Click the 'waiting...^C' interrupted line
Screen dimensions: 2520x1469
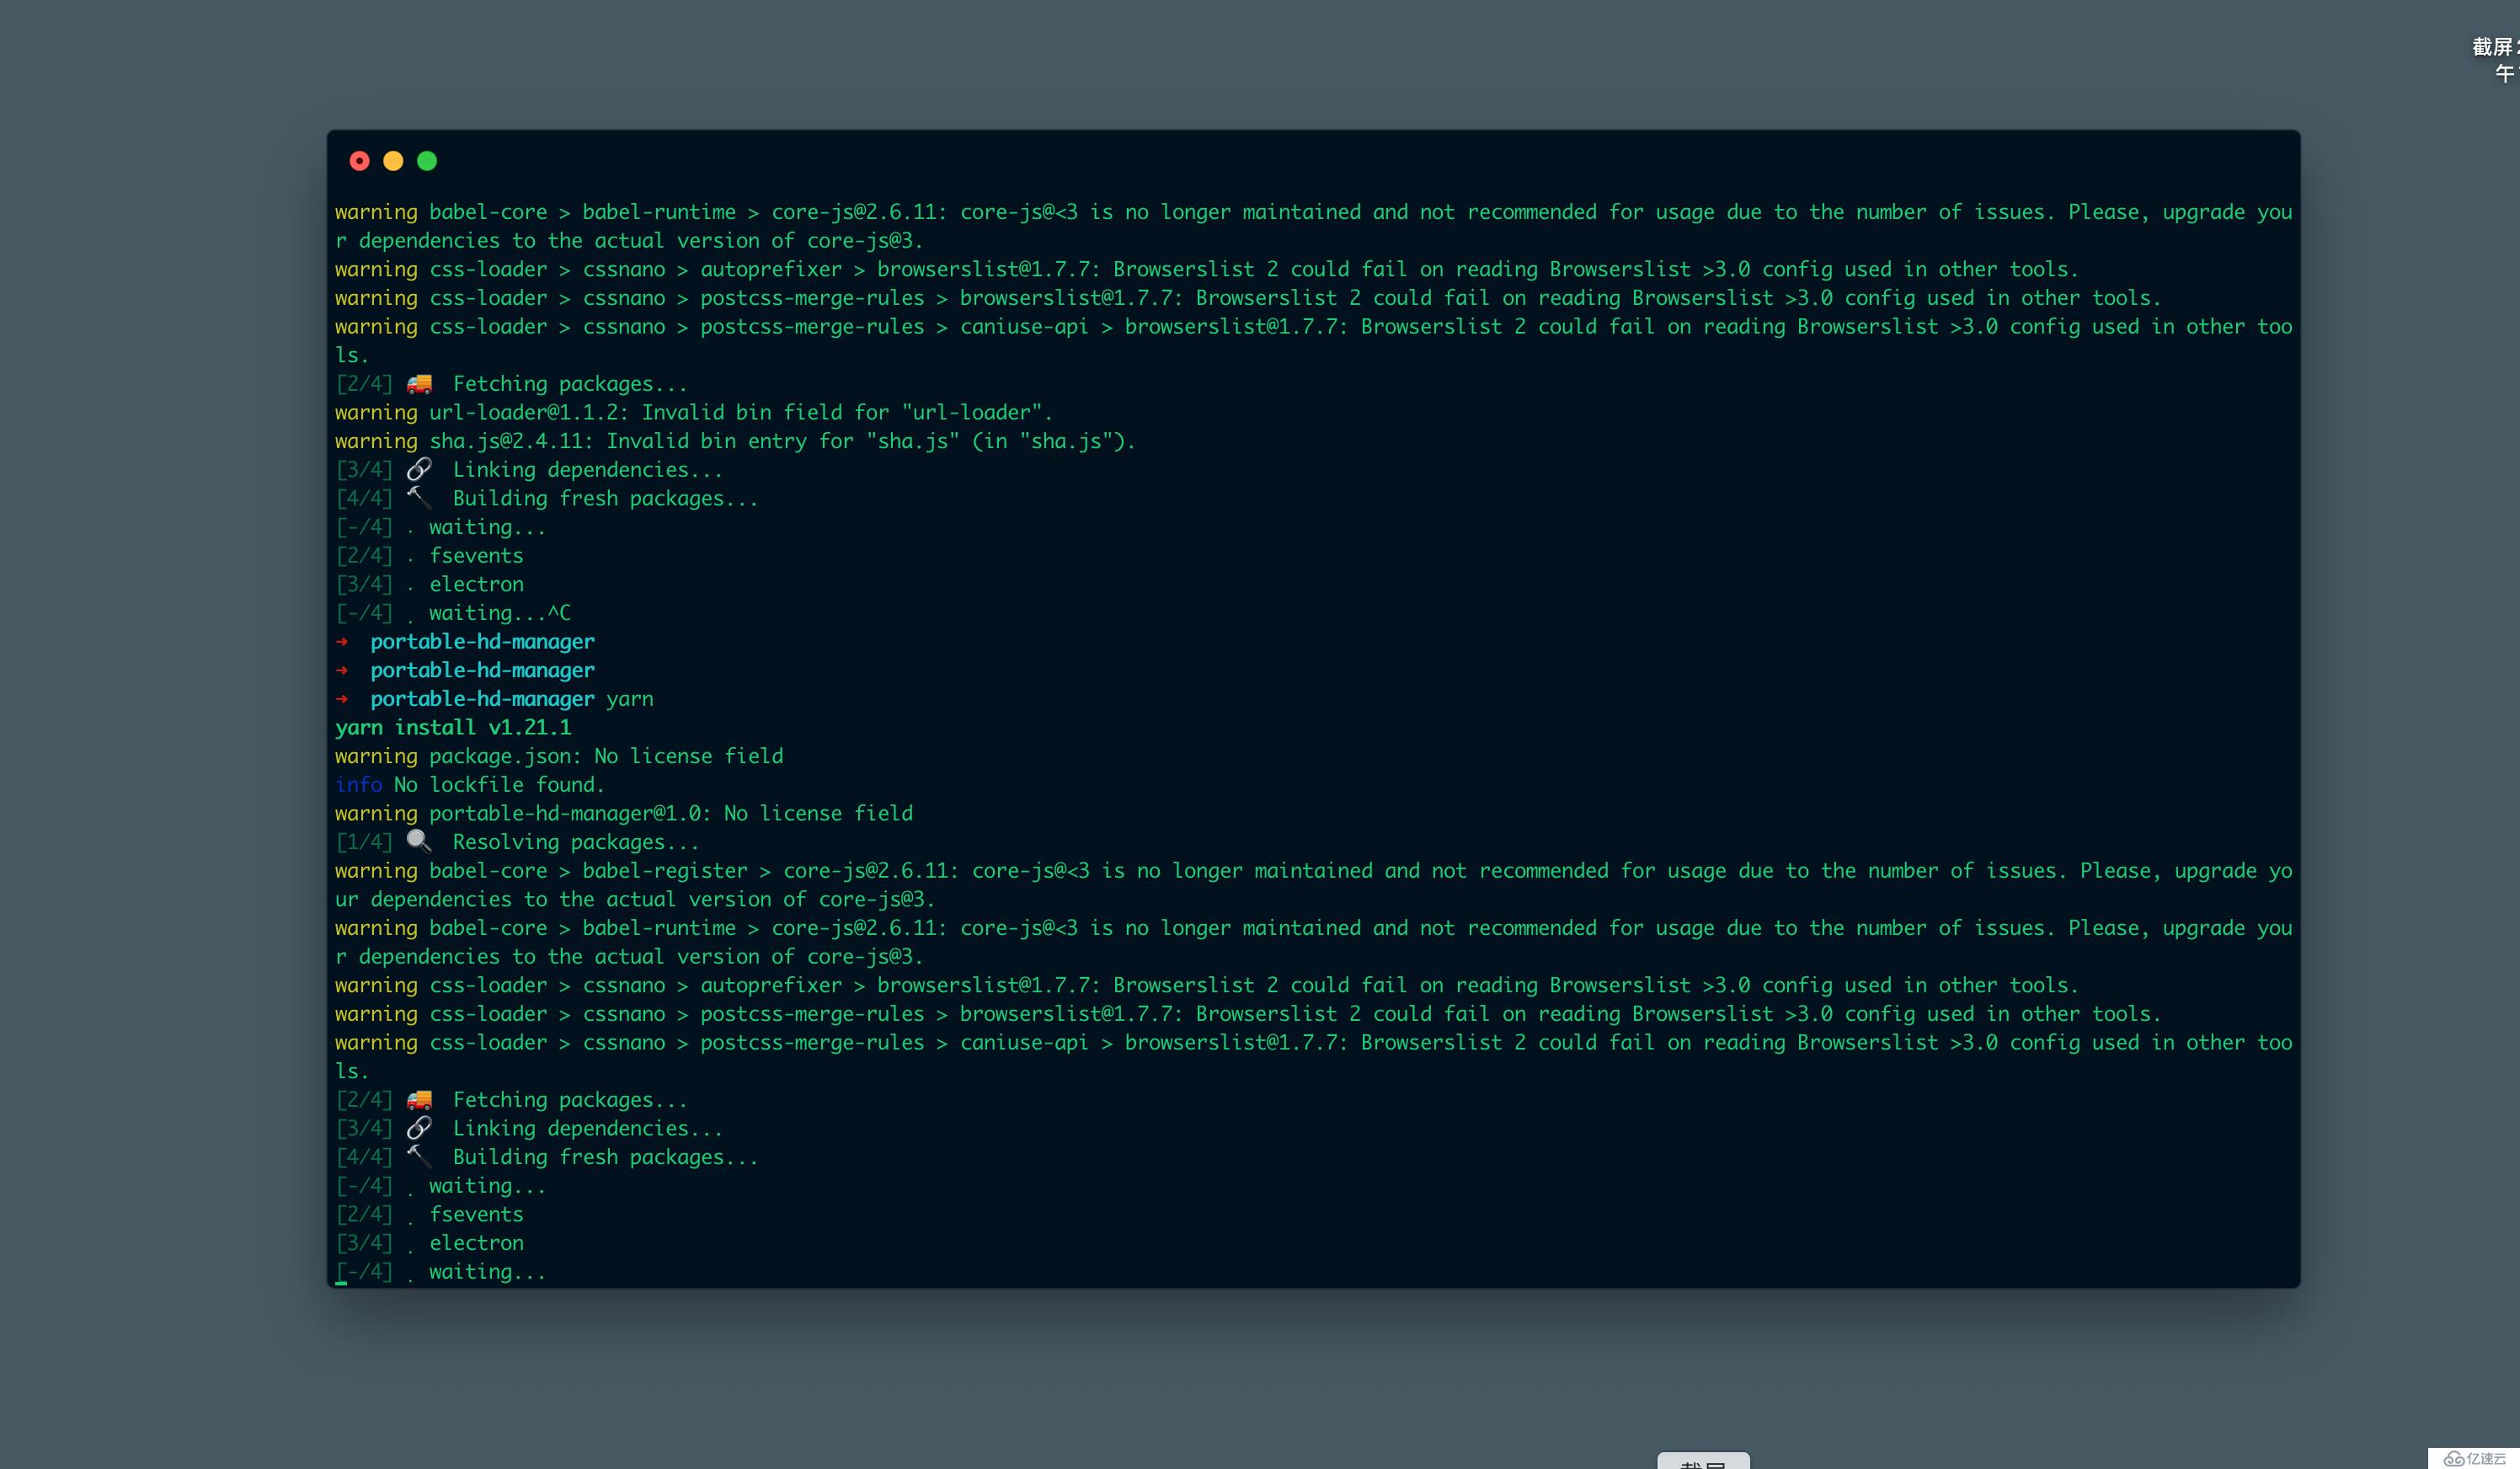(453, 613)
